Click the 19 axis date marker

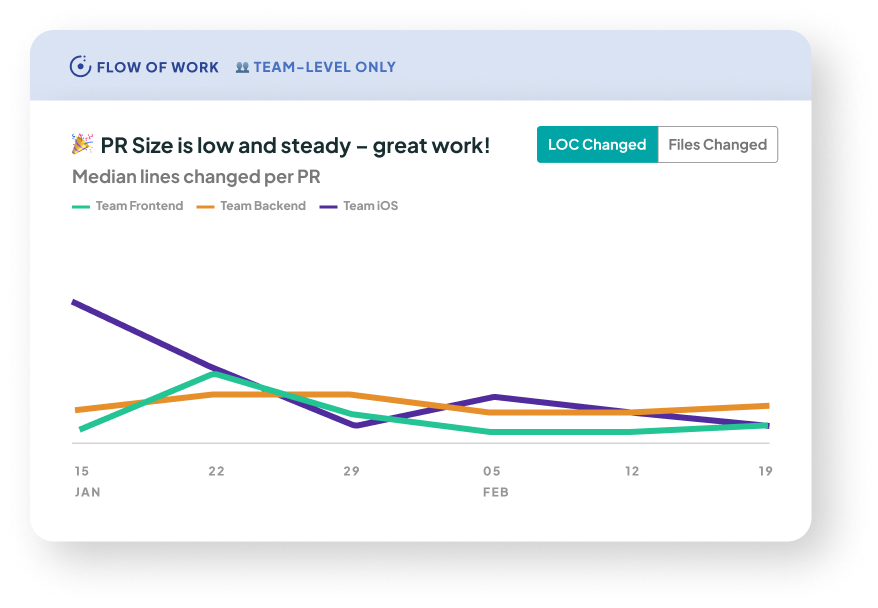765,471
